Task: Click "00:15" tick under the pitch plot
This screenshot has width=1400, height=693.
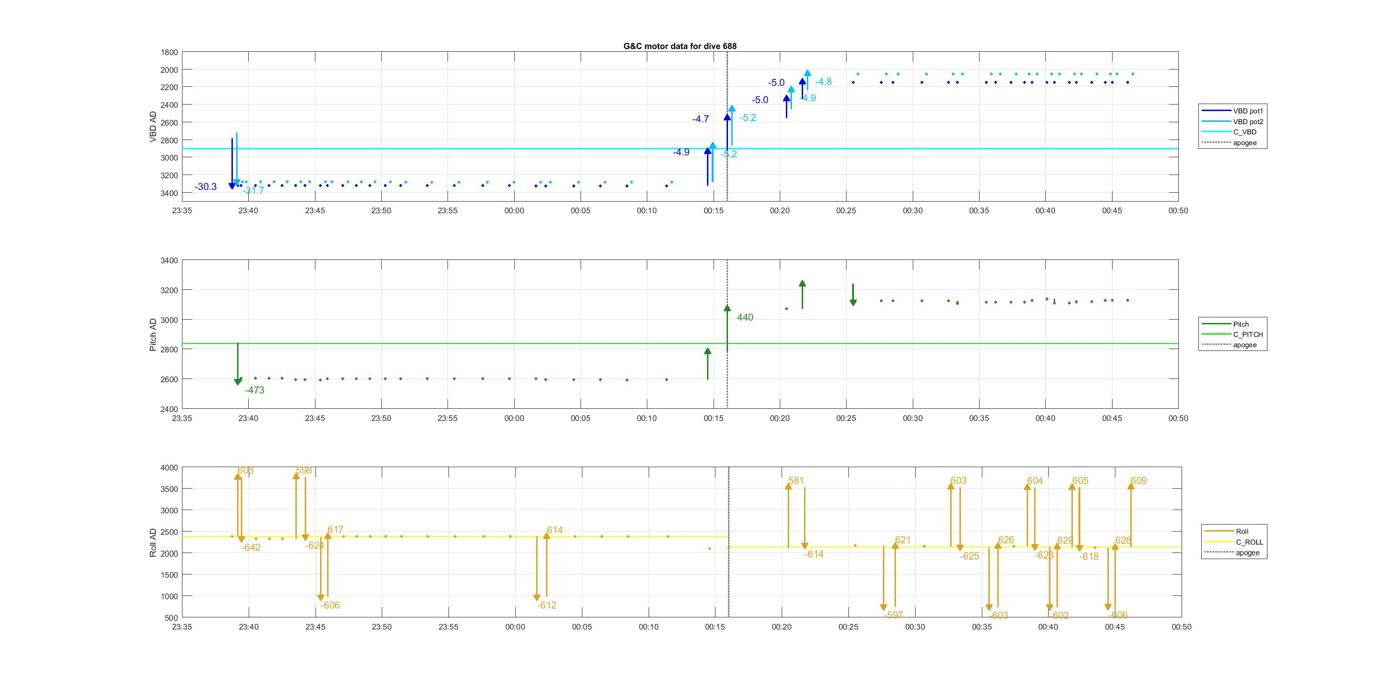Action: pyautogui.click(x=713, y=418)
